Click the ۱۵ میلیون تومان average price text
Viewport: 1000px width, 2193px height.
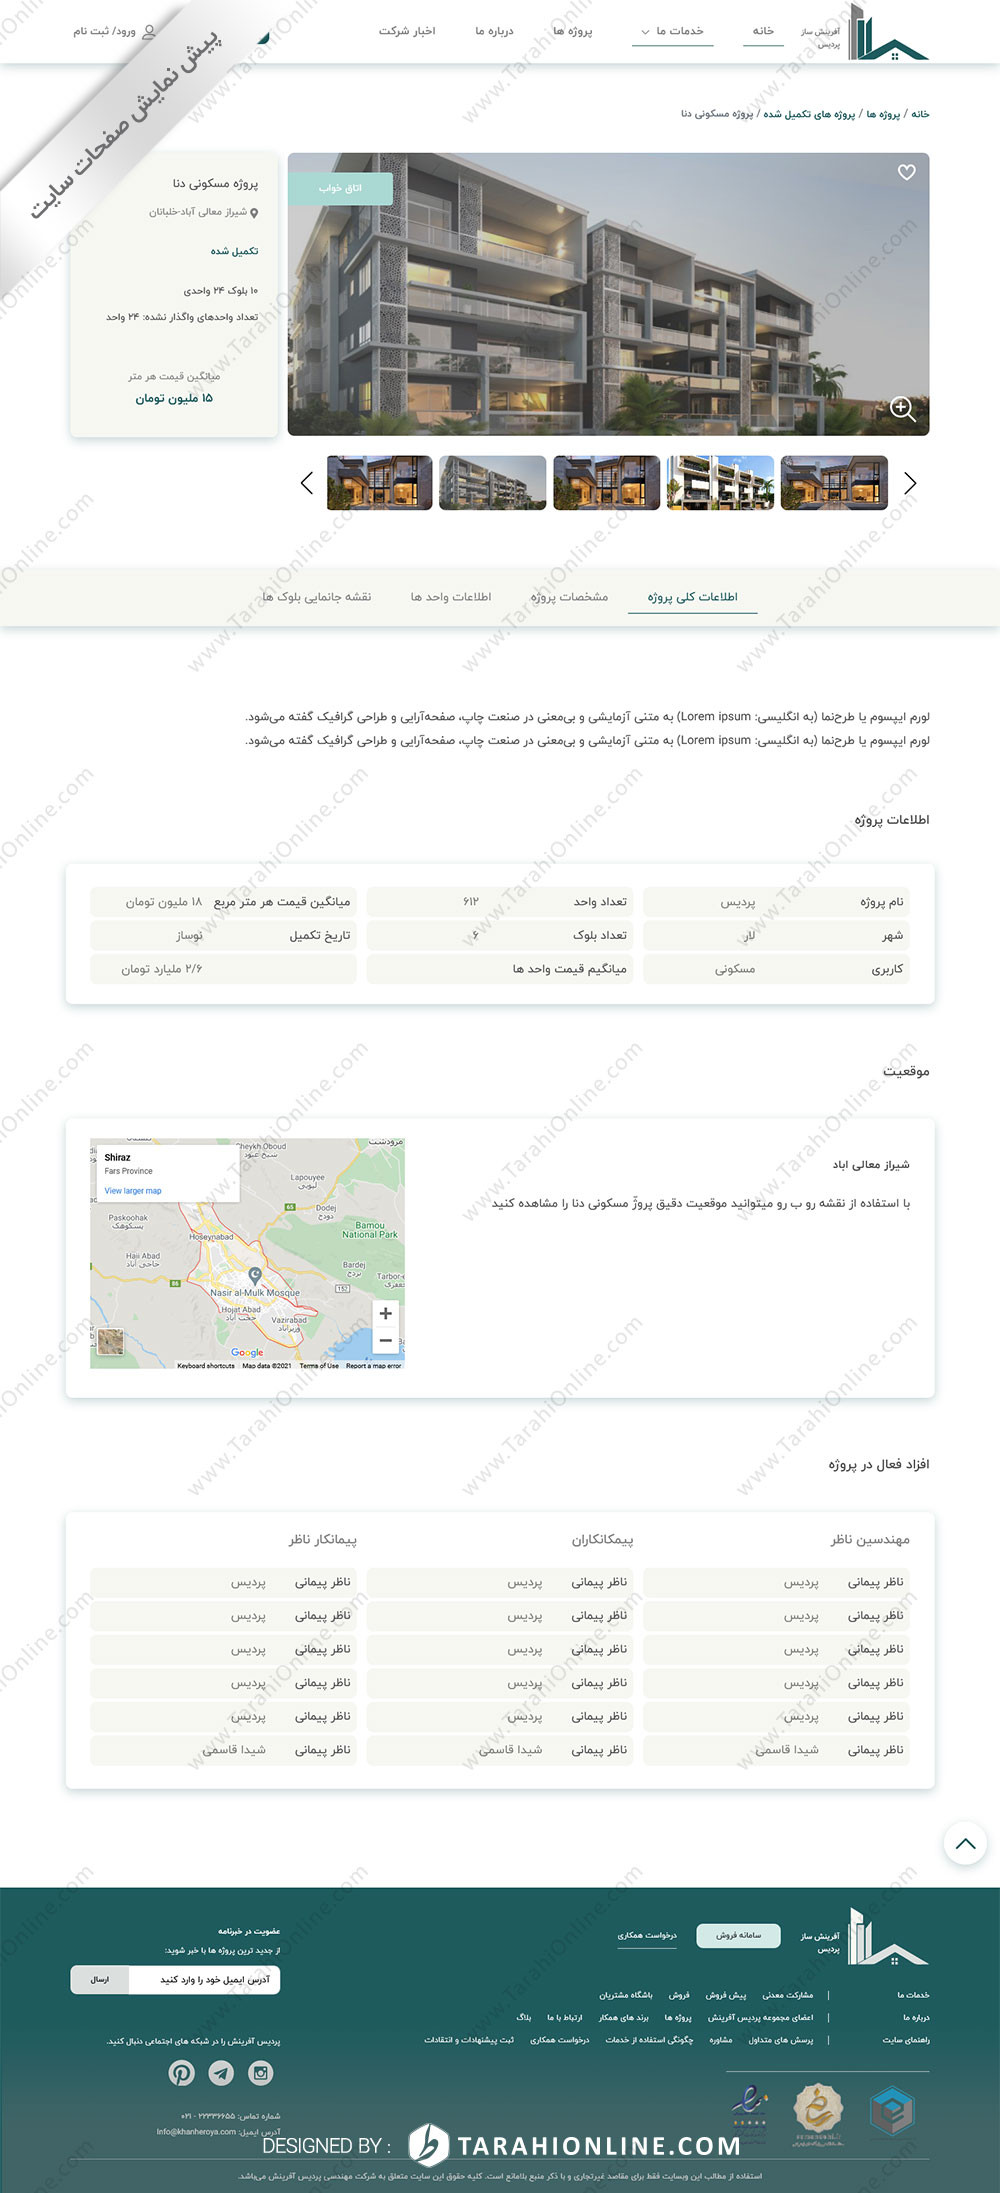[174, 398]
